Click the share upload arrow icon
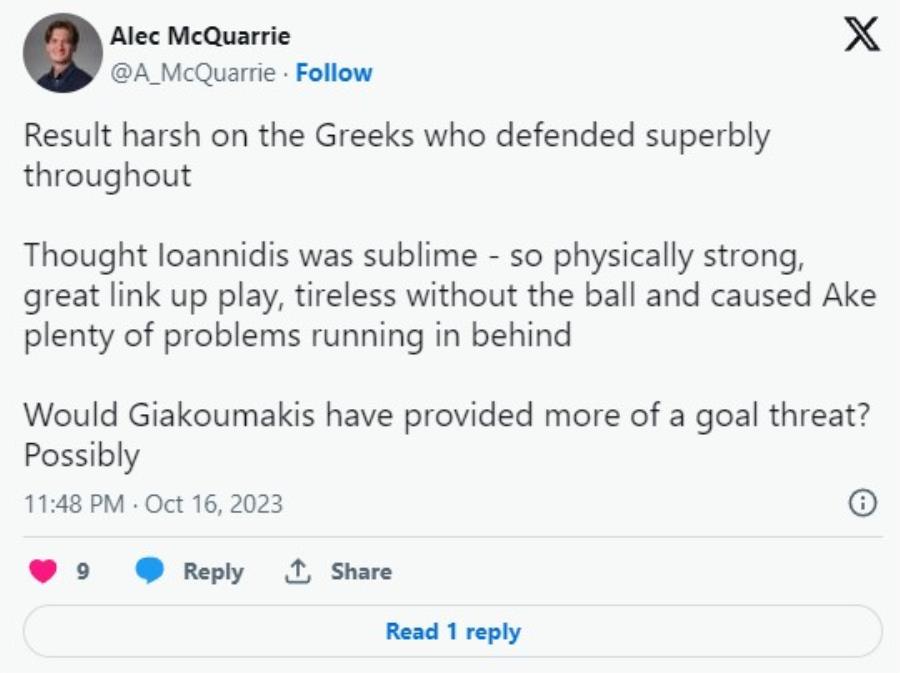The width and height of the screenshot is (900, 673). pyautogui.click(x=298, y=571)
